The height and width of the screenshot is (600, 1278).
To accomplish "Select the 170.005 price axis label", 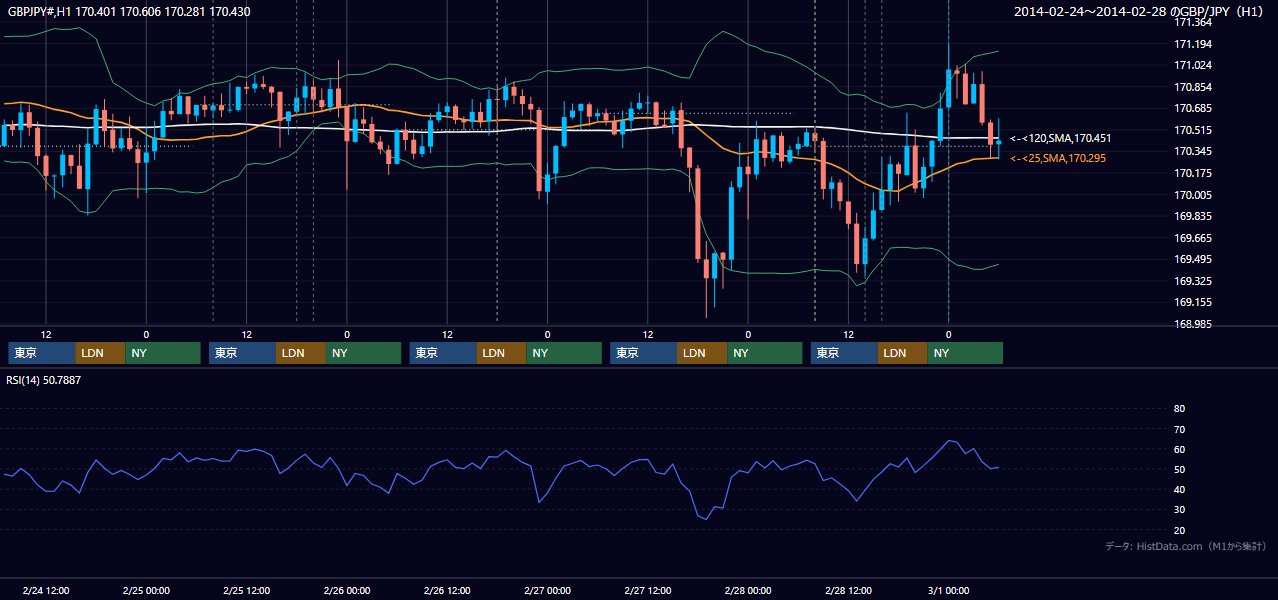I will pos(1193,195).
